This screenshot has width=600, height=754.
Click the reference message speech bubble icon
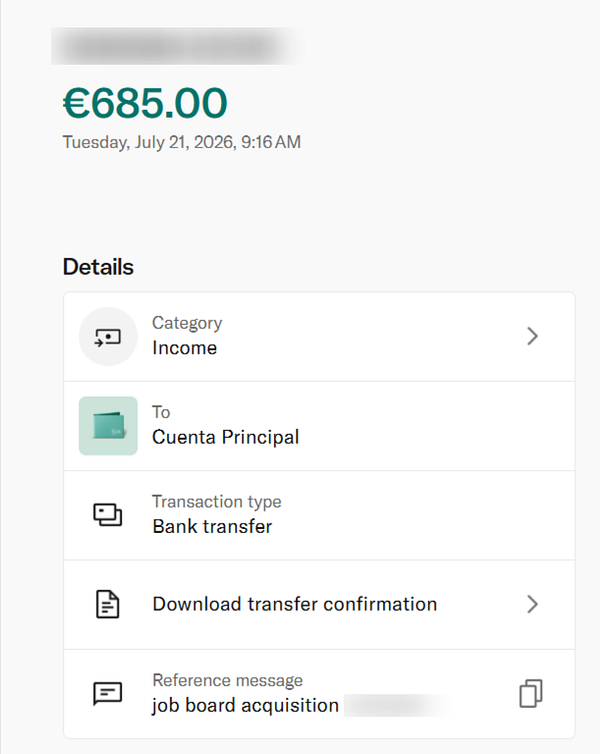coord(108,693)
